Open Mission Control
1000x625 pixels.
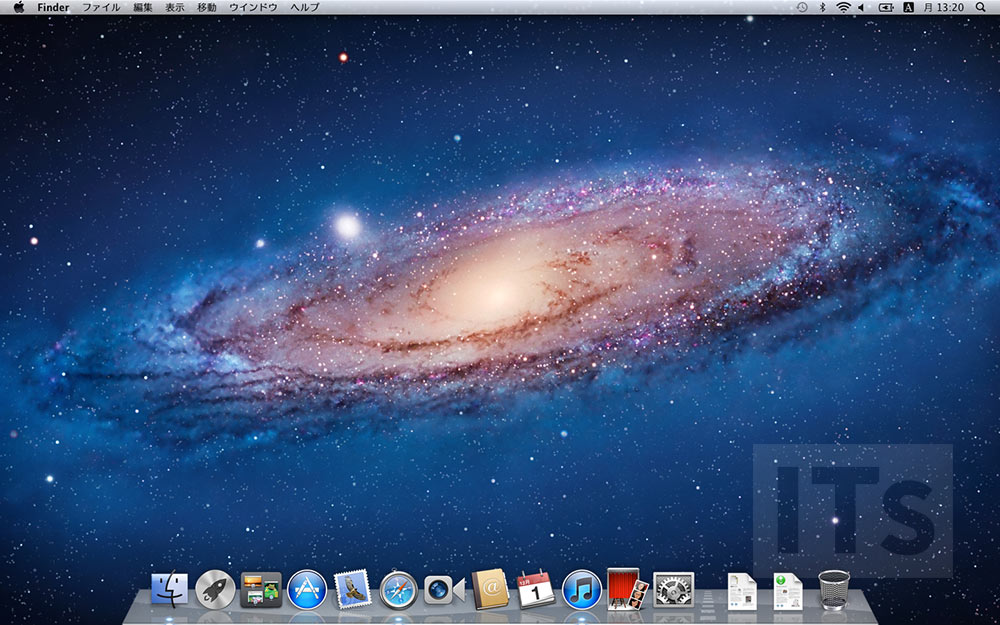(262, 590)
